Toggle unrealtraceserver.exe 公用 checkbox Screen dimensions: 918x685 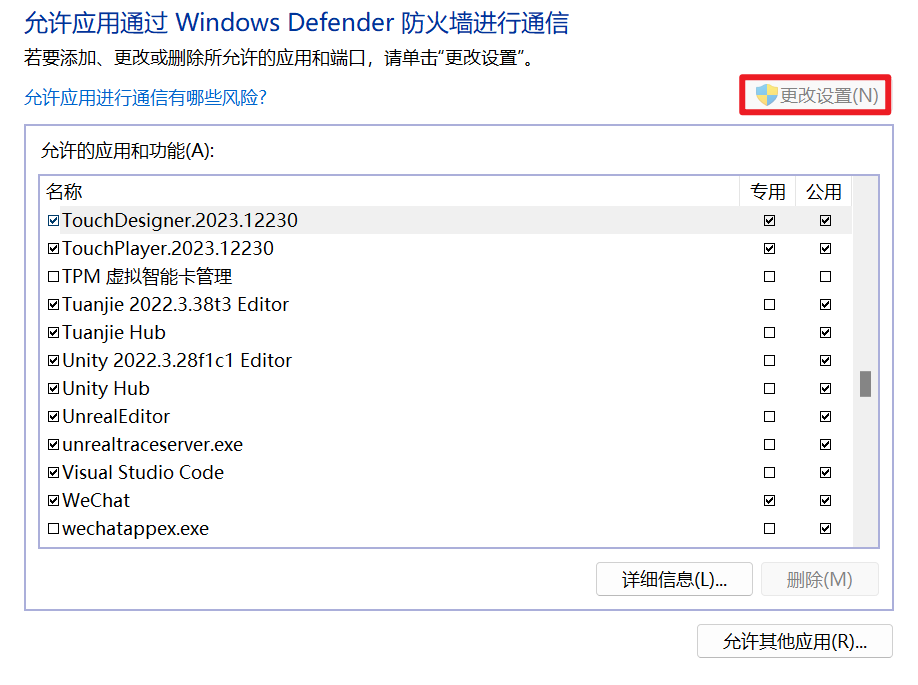pyautogui.click(x=825, y=444)
